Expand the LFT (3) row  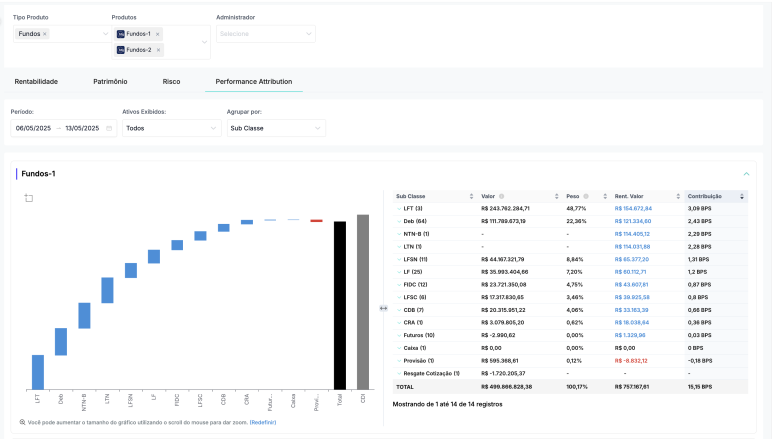point(399,209)
